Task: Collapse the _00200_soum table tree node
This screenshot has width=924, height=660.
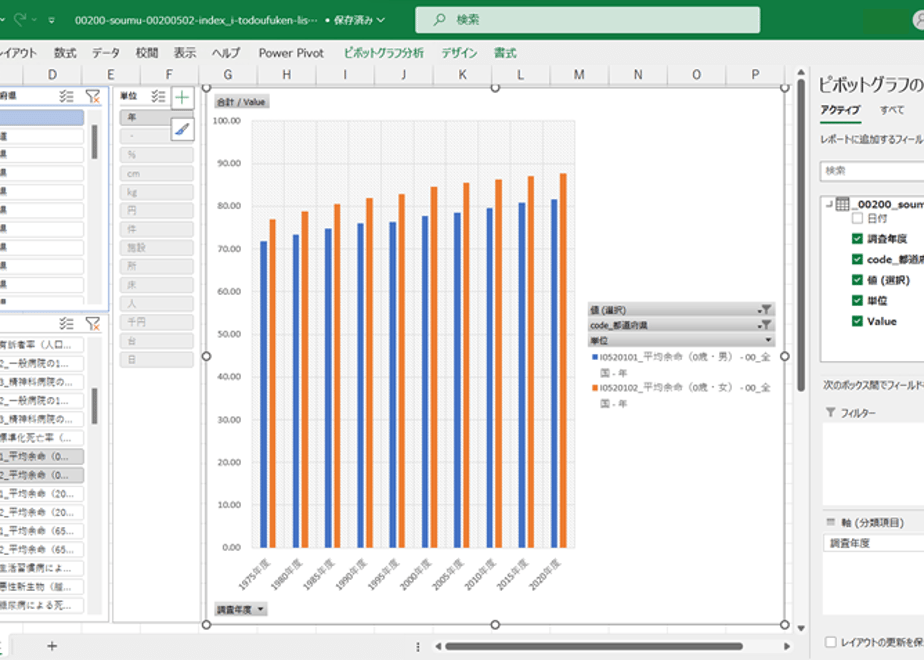Action: [x=829, y=204]
